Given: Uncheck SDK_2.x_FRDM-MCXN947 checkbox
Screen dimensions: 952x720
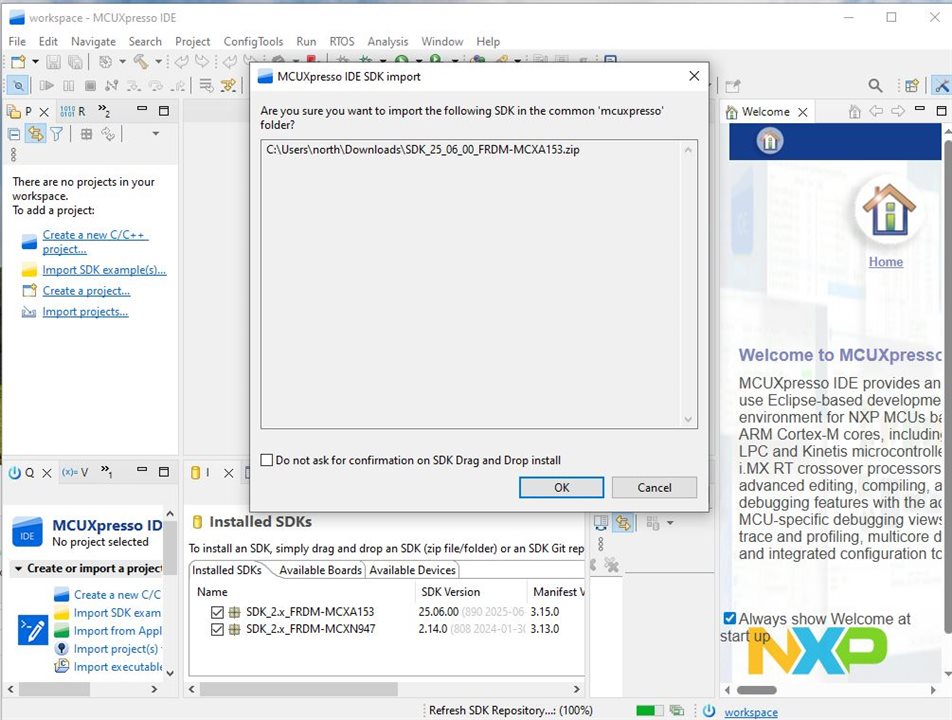Looking at the screenshot, I should 217,630.
